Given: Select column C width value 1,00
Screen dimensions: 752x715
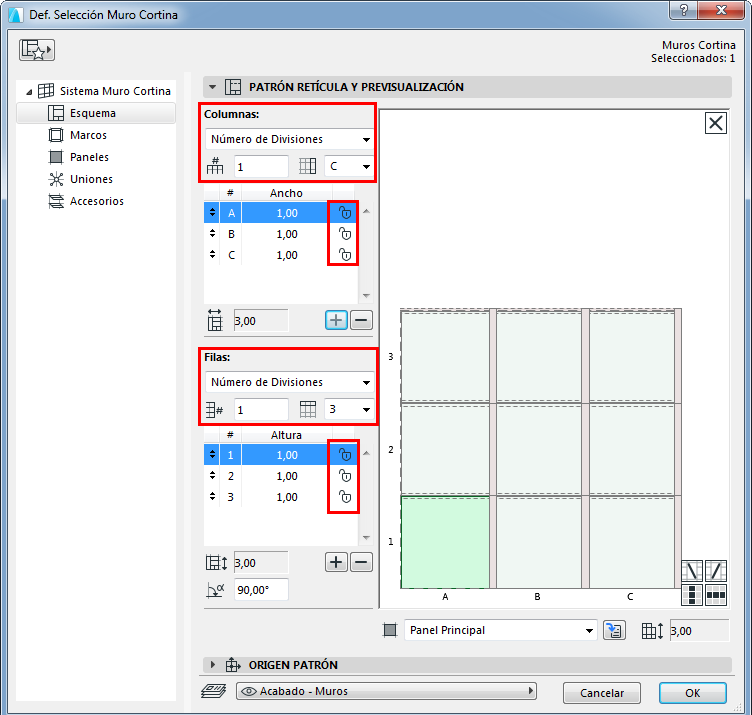Looking at the screenshot, I should [287, 255].
